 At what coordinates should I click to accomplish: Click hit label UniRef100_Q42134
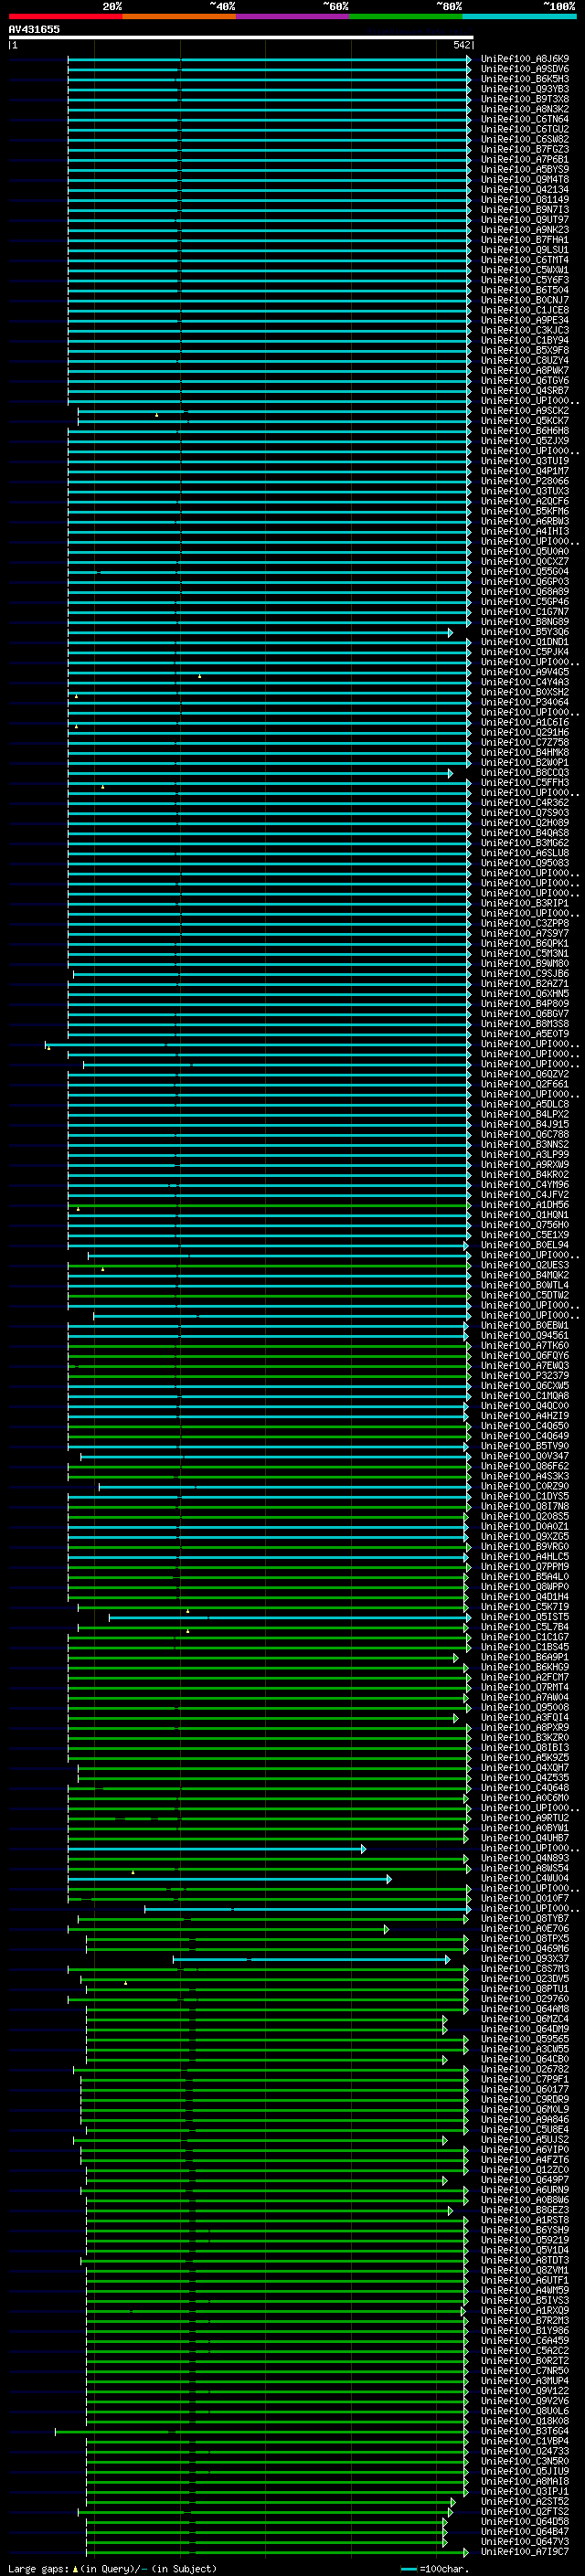coord(525,190)
